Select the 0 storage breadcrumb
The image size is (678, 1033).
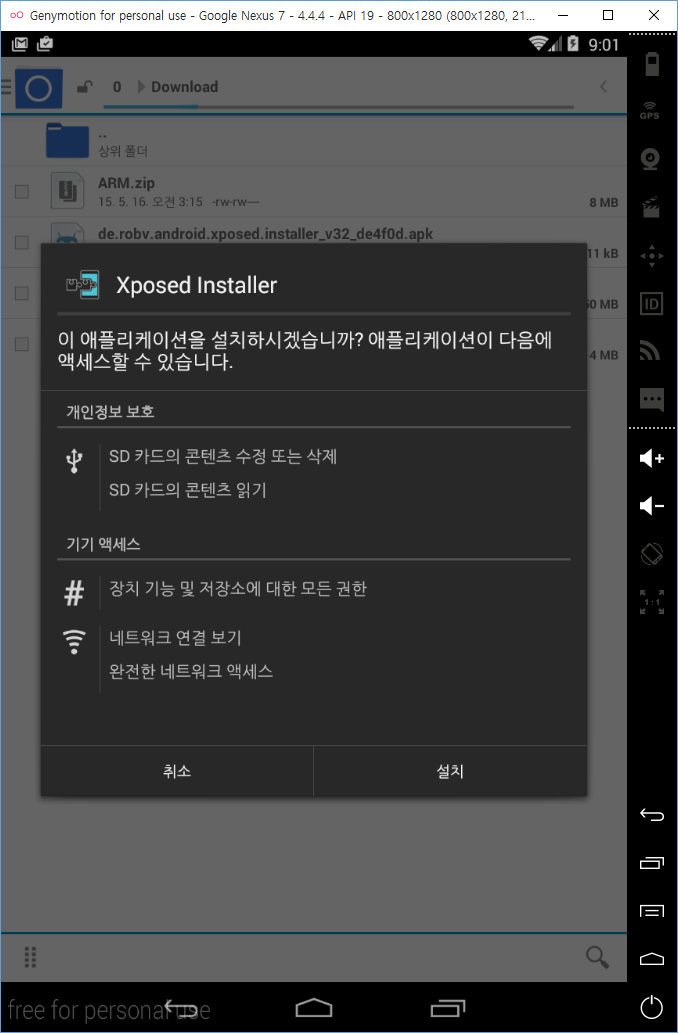pos(117,87)
